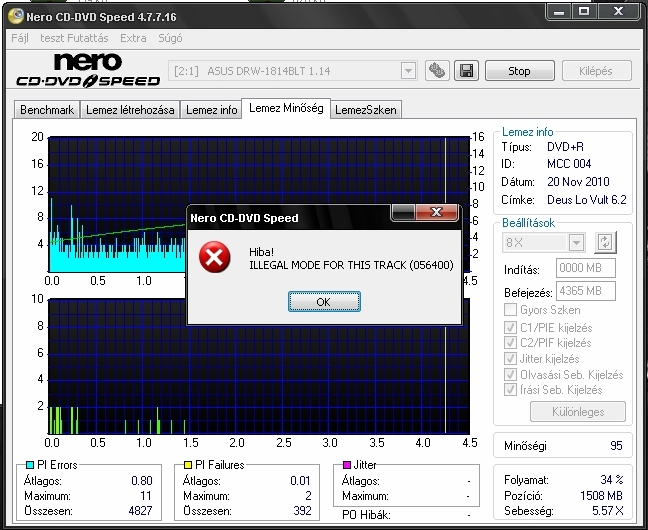Viewport: 648px width, 530px height.
Task: Select the Lemez Minőség tab
Action: click(286, 108)
